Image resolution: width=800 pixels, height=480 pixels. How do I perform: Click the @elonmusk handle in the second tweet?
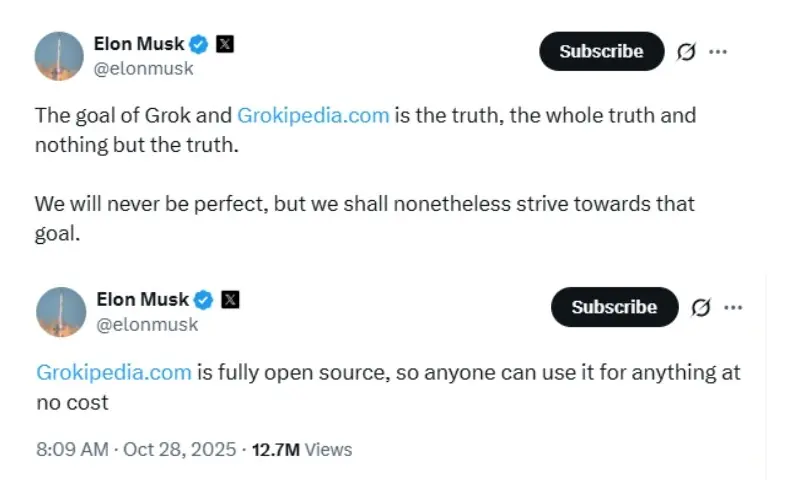tap(147, 324)
